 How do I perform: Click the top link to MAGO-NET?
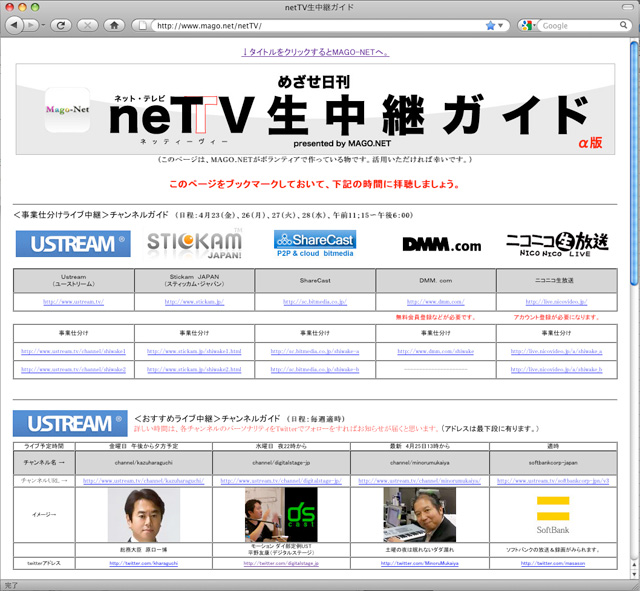coord(315,52)
